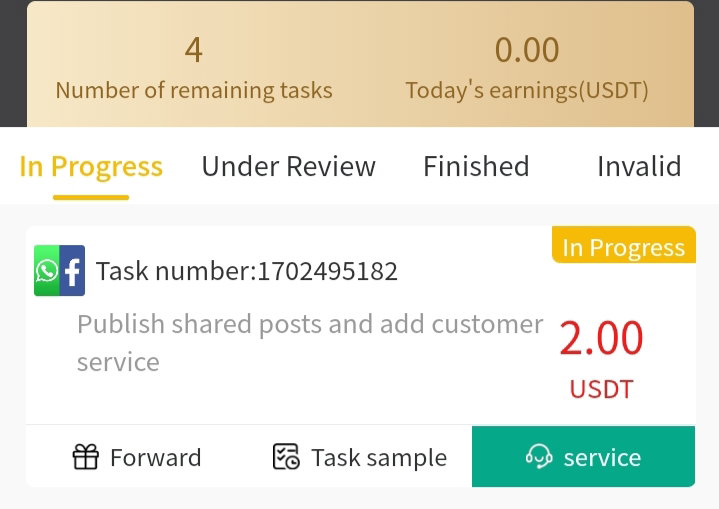
Task: Click the headset icon on service button
Action: tap(539, 457)
